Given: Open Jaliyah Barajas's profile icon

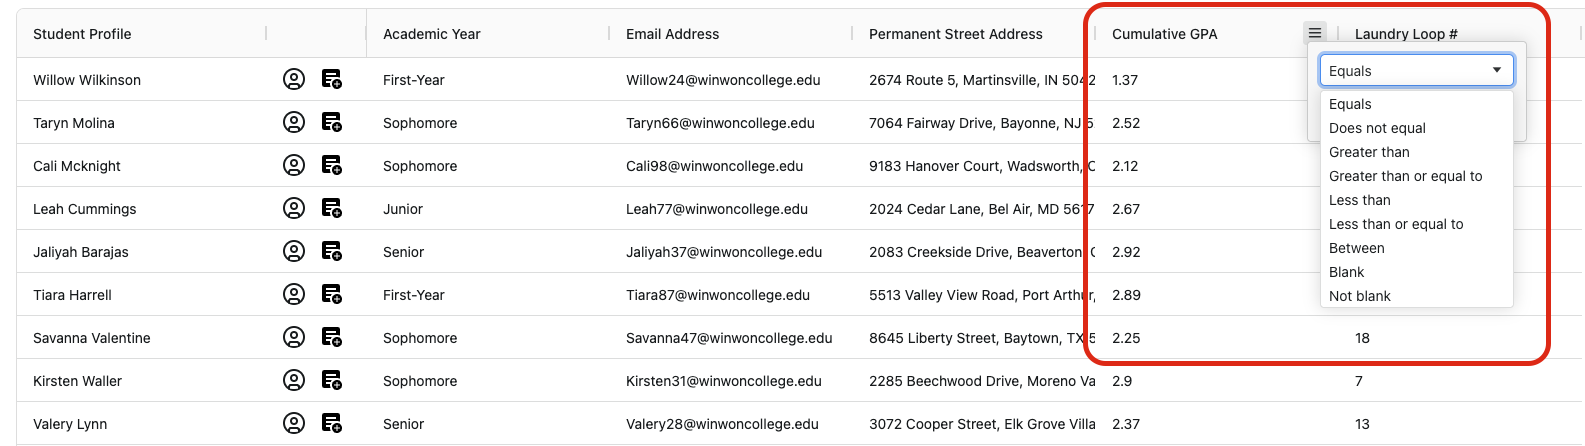Looking at the screenshot, I should (x=294, y=251).
